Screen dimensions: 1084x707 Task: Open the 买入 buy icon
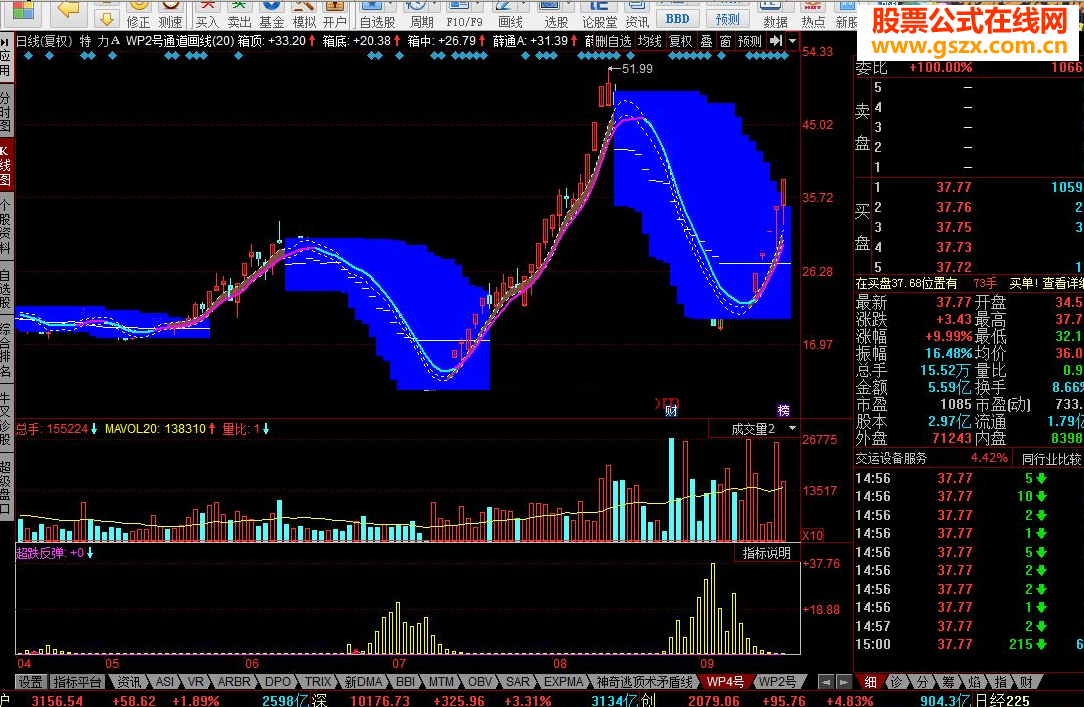(x=207, y=15)
